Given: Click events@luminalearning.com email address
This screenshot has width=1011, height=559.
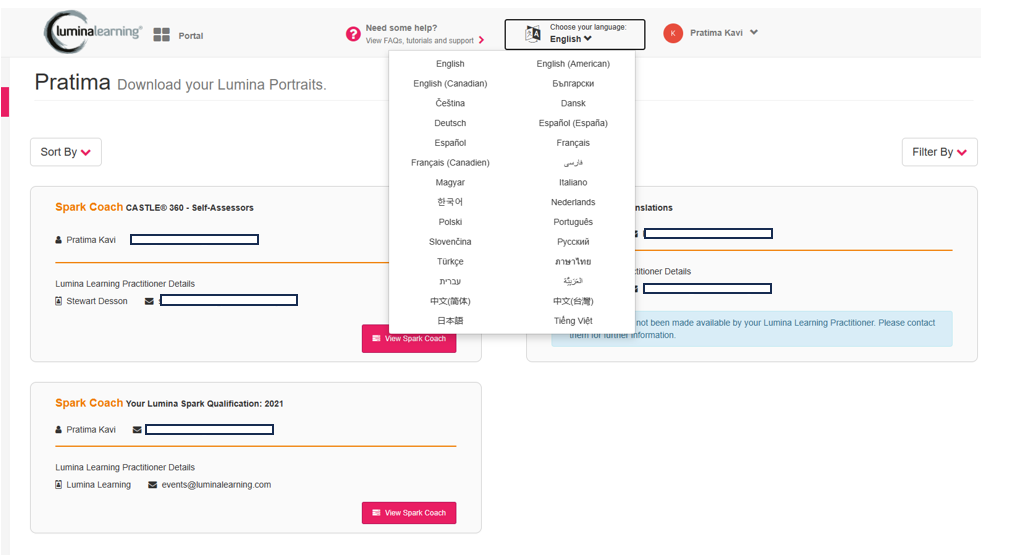Looking at the screenshot, I should [216, 485].
